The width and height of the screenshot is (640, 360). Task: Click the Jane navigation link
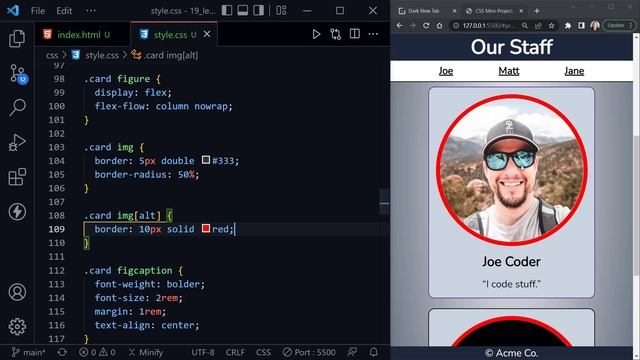(x=574, y=71)
